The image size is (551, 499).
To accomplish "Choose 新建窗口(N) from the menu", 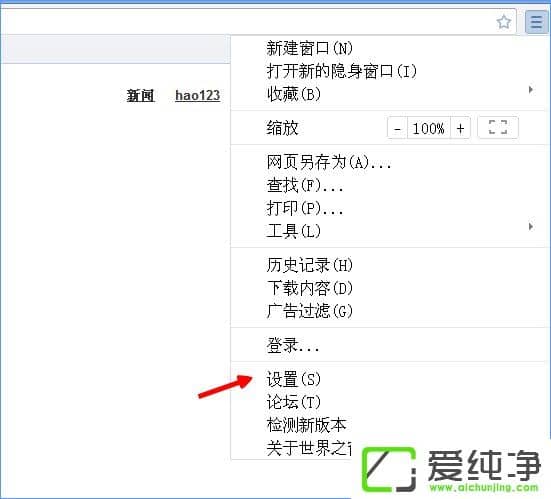I will (x=389, y=48).
